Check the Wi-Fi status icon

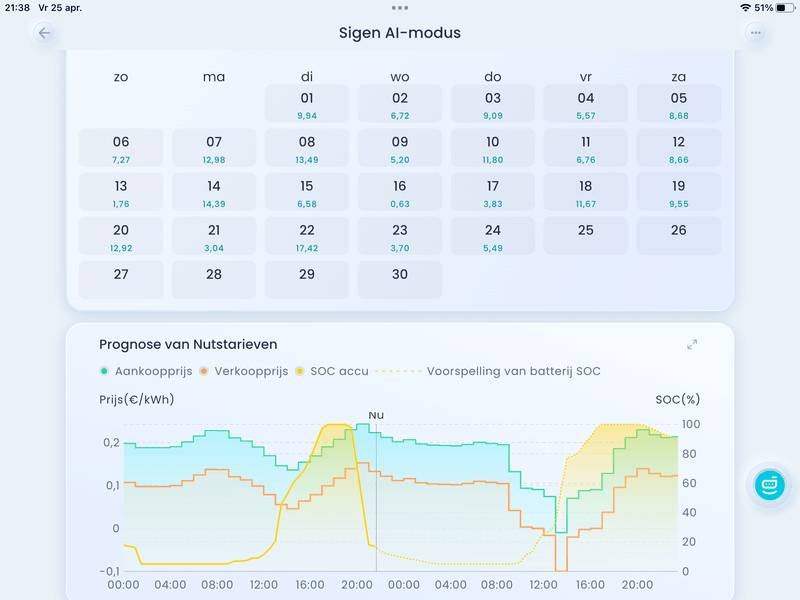745,8
